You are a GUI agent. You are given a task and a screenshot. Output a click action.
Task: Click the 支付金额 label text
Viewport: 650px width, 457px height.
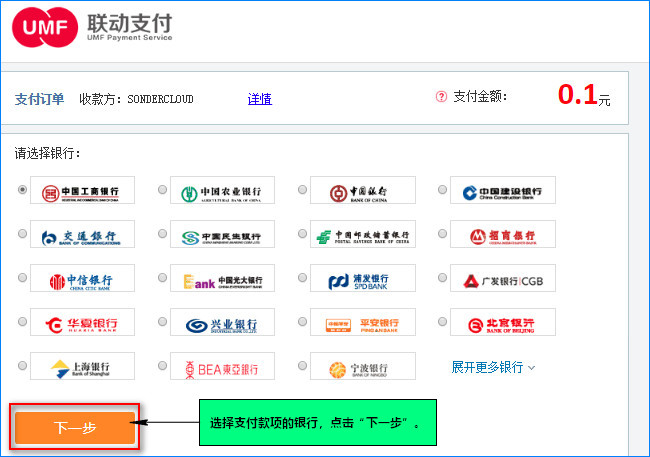[x=480, y=97]
